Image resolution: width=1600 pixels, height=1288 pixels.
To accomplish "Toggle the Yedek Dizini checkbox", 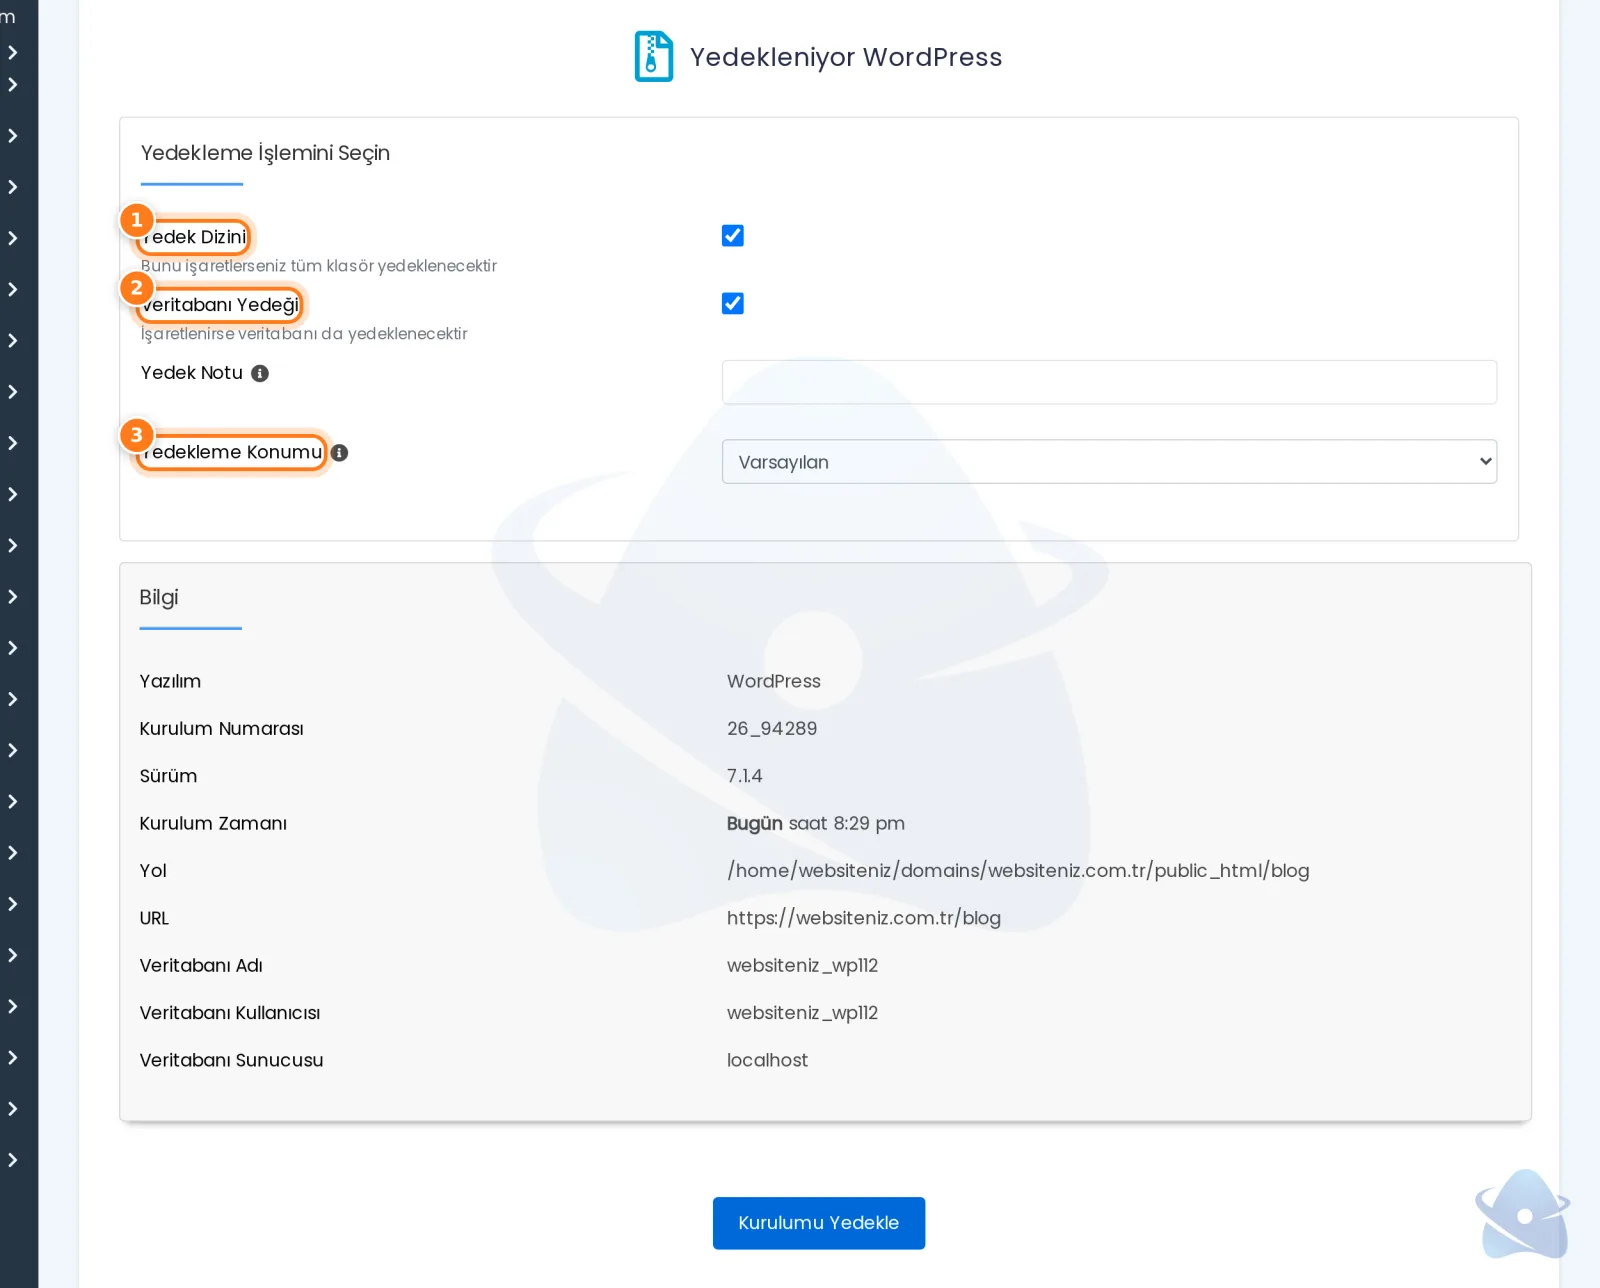I will click(x=732, y=236).
